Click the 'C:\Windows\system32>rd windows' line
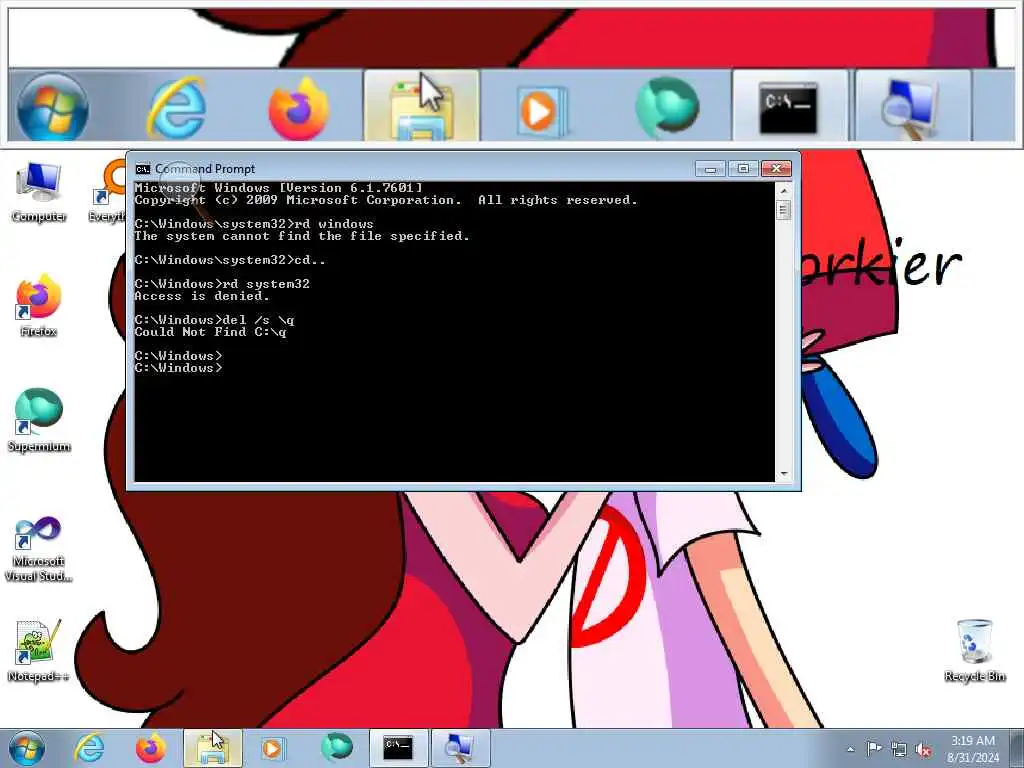This screenshot has width=1024, height=768. coord(254,224)
